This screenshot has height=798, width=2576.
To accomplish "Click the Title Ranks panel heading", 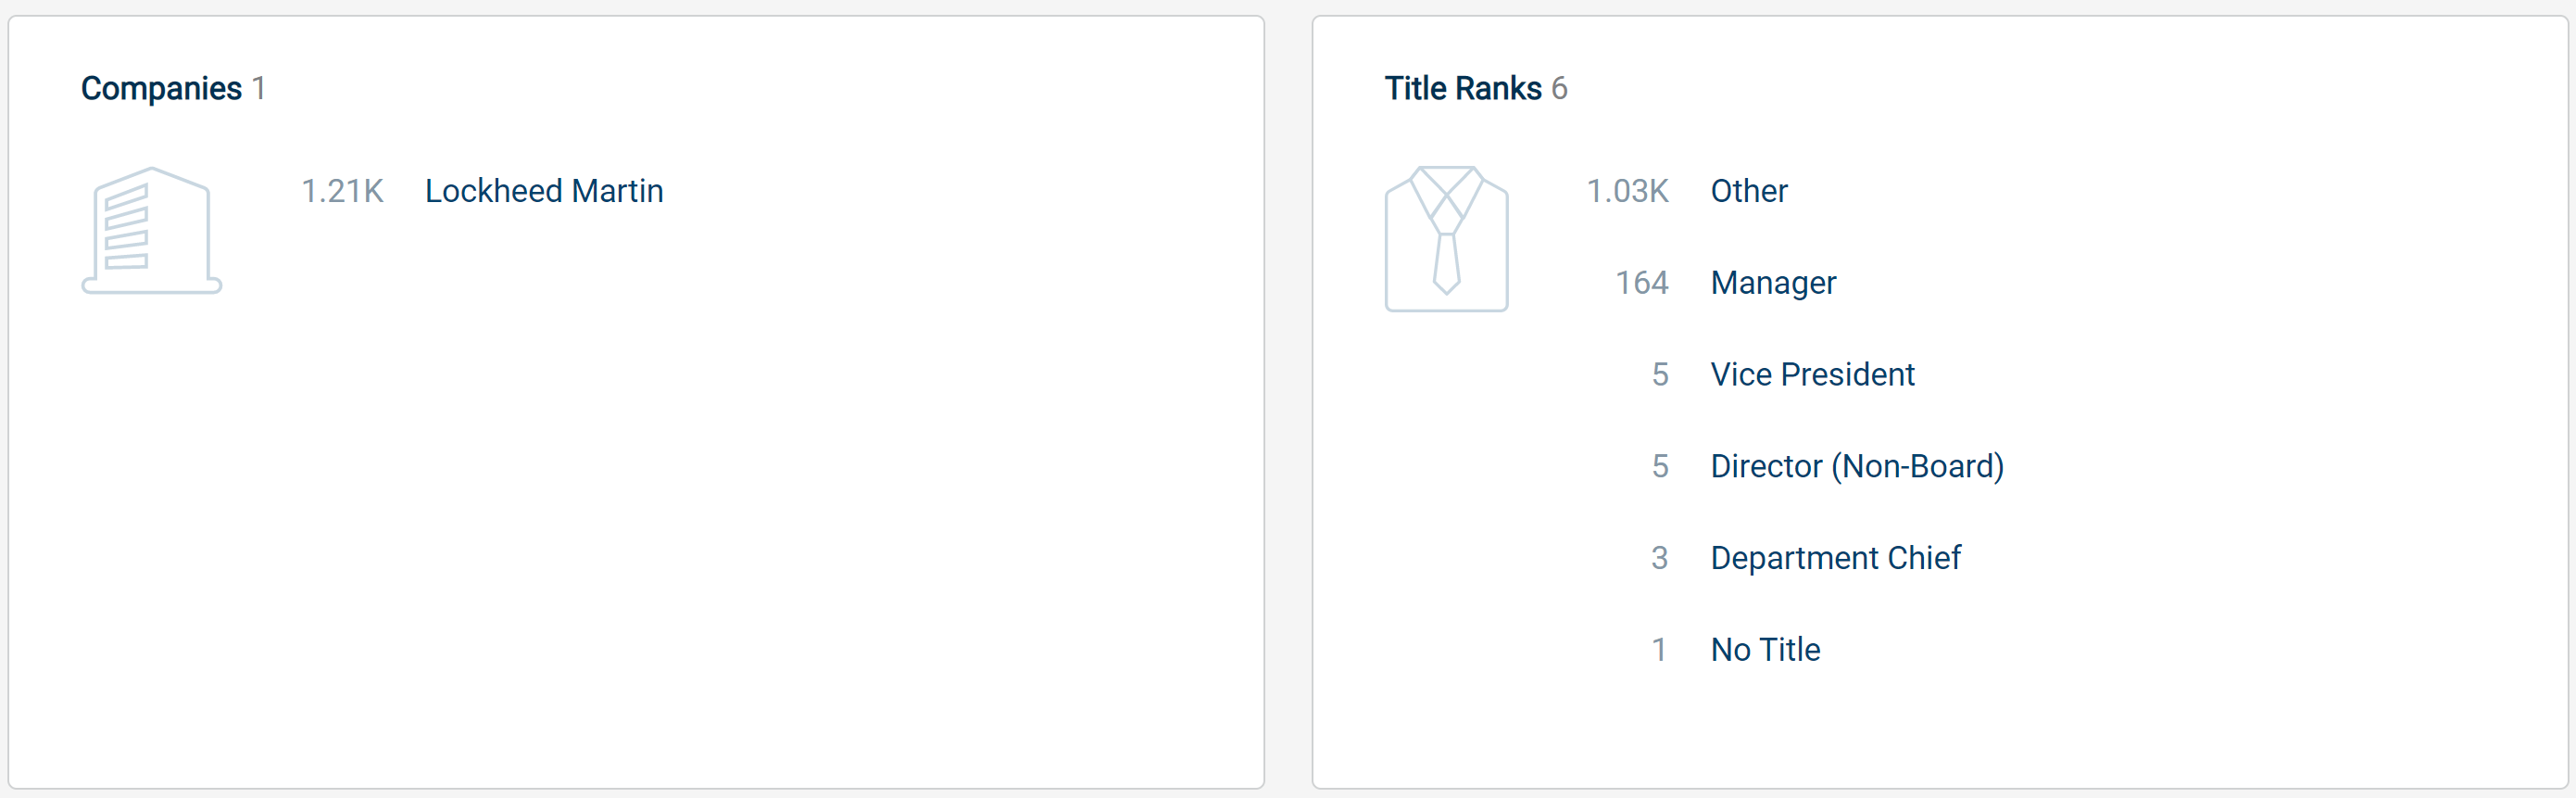I will pos(1462,88).
